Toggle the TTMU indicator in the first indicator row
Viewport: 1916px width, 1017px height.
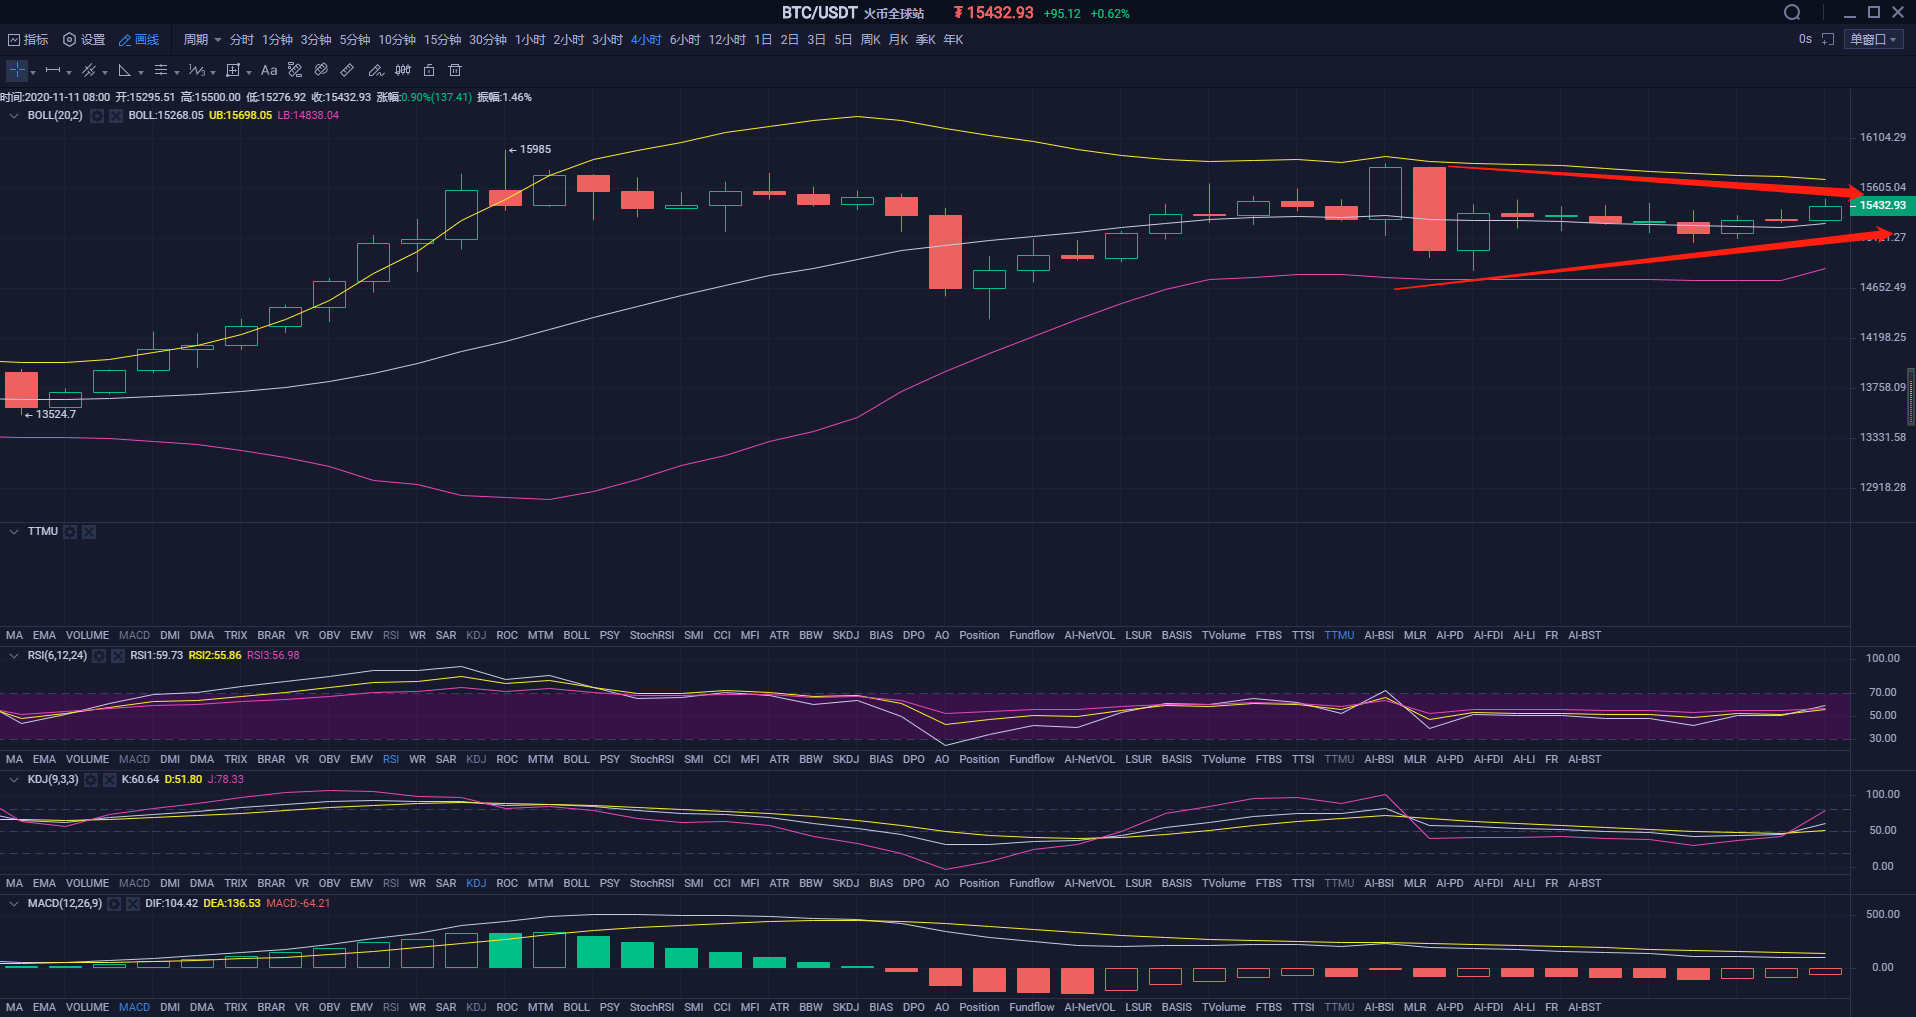[1339, 635]
